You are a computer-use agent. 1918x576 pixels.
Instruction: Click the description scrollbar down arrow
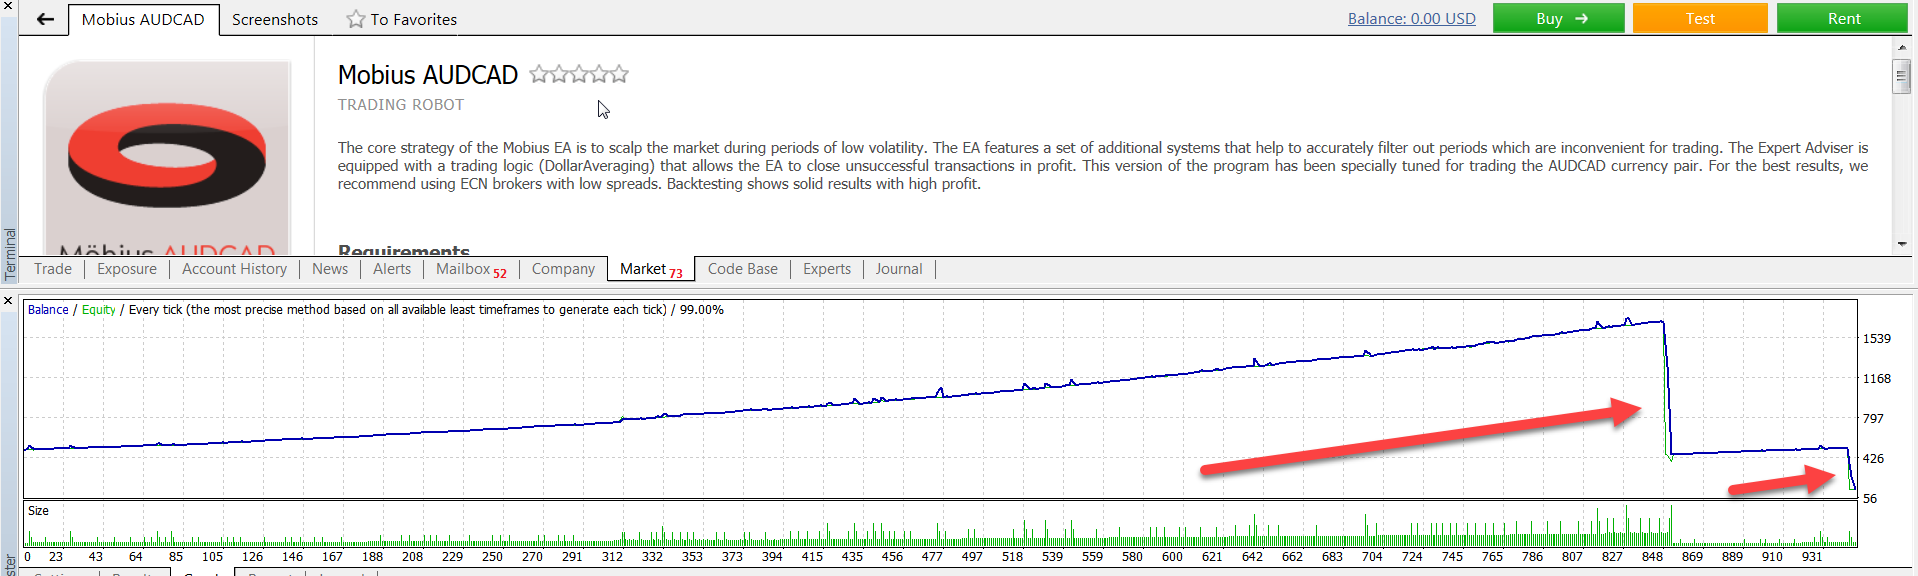click(x=1901, y=244)
